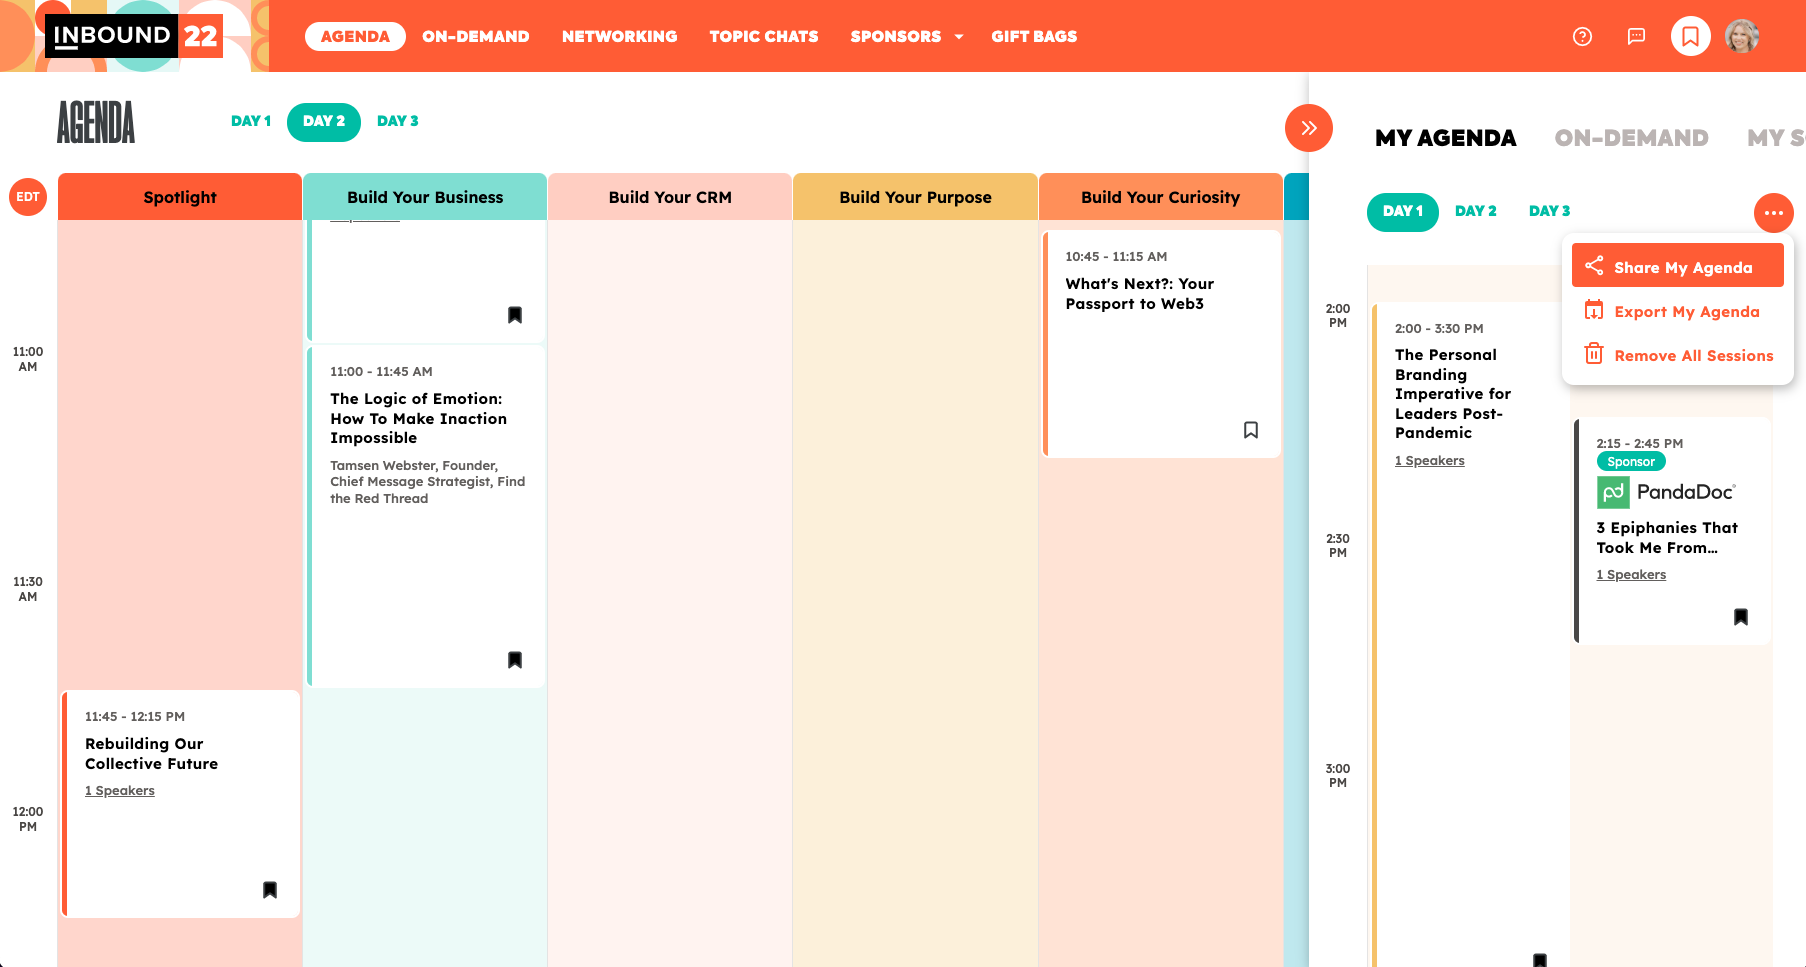The height and width of the screenshot is (967, 1806).
Task: Click the EDT timezone badge
Action: tap(28, 197)
